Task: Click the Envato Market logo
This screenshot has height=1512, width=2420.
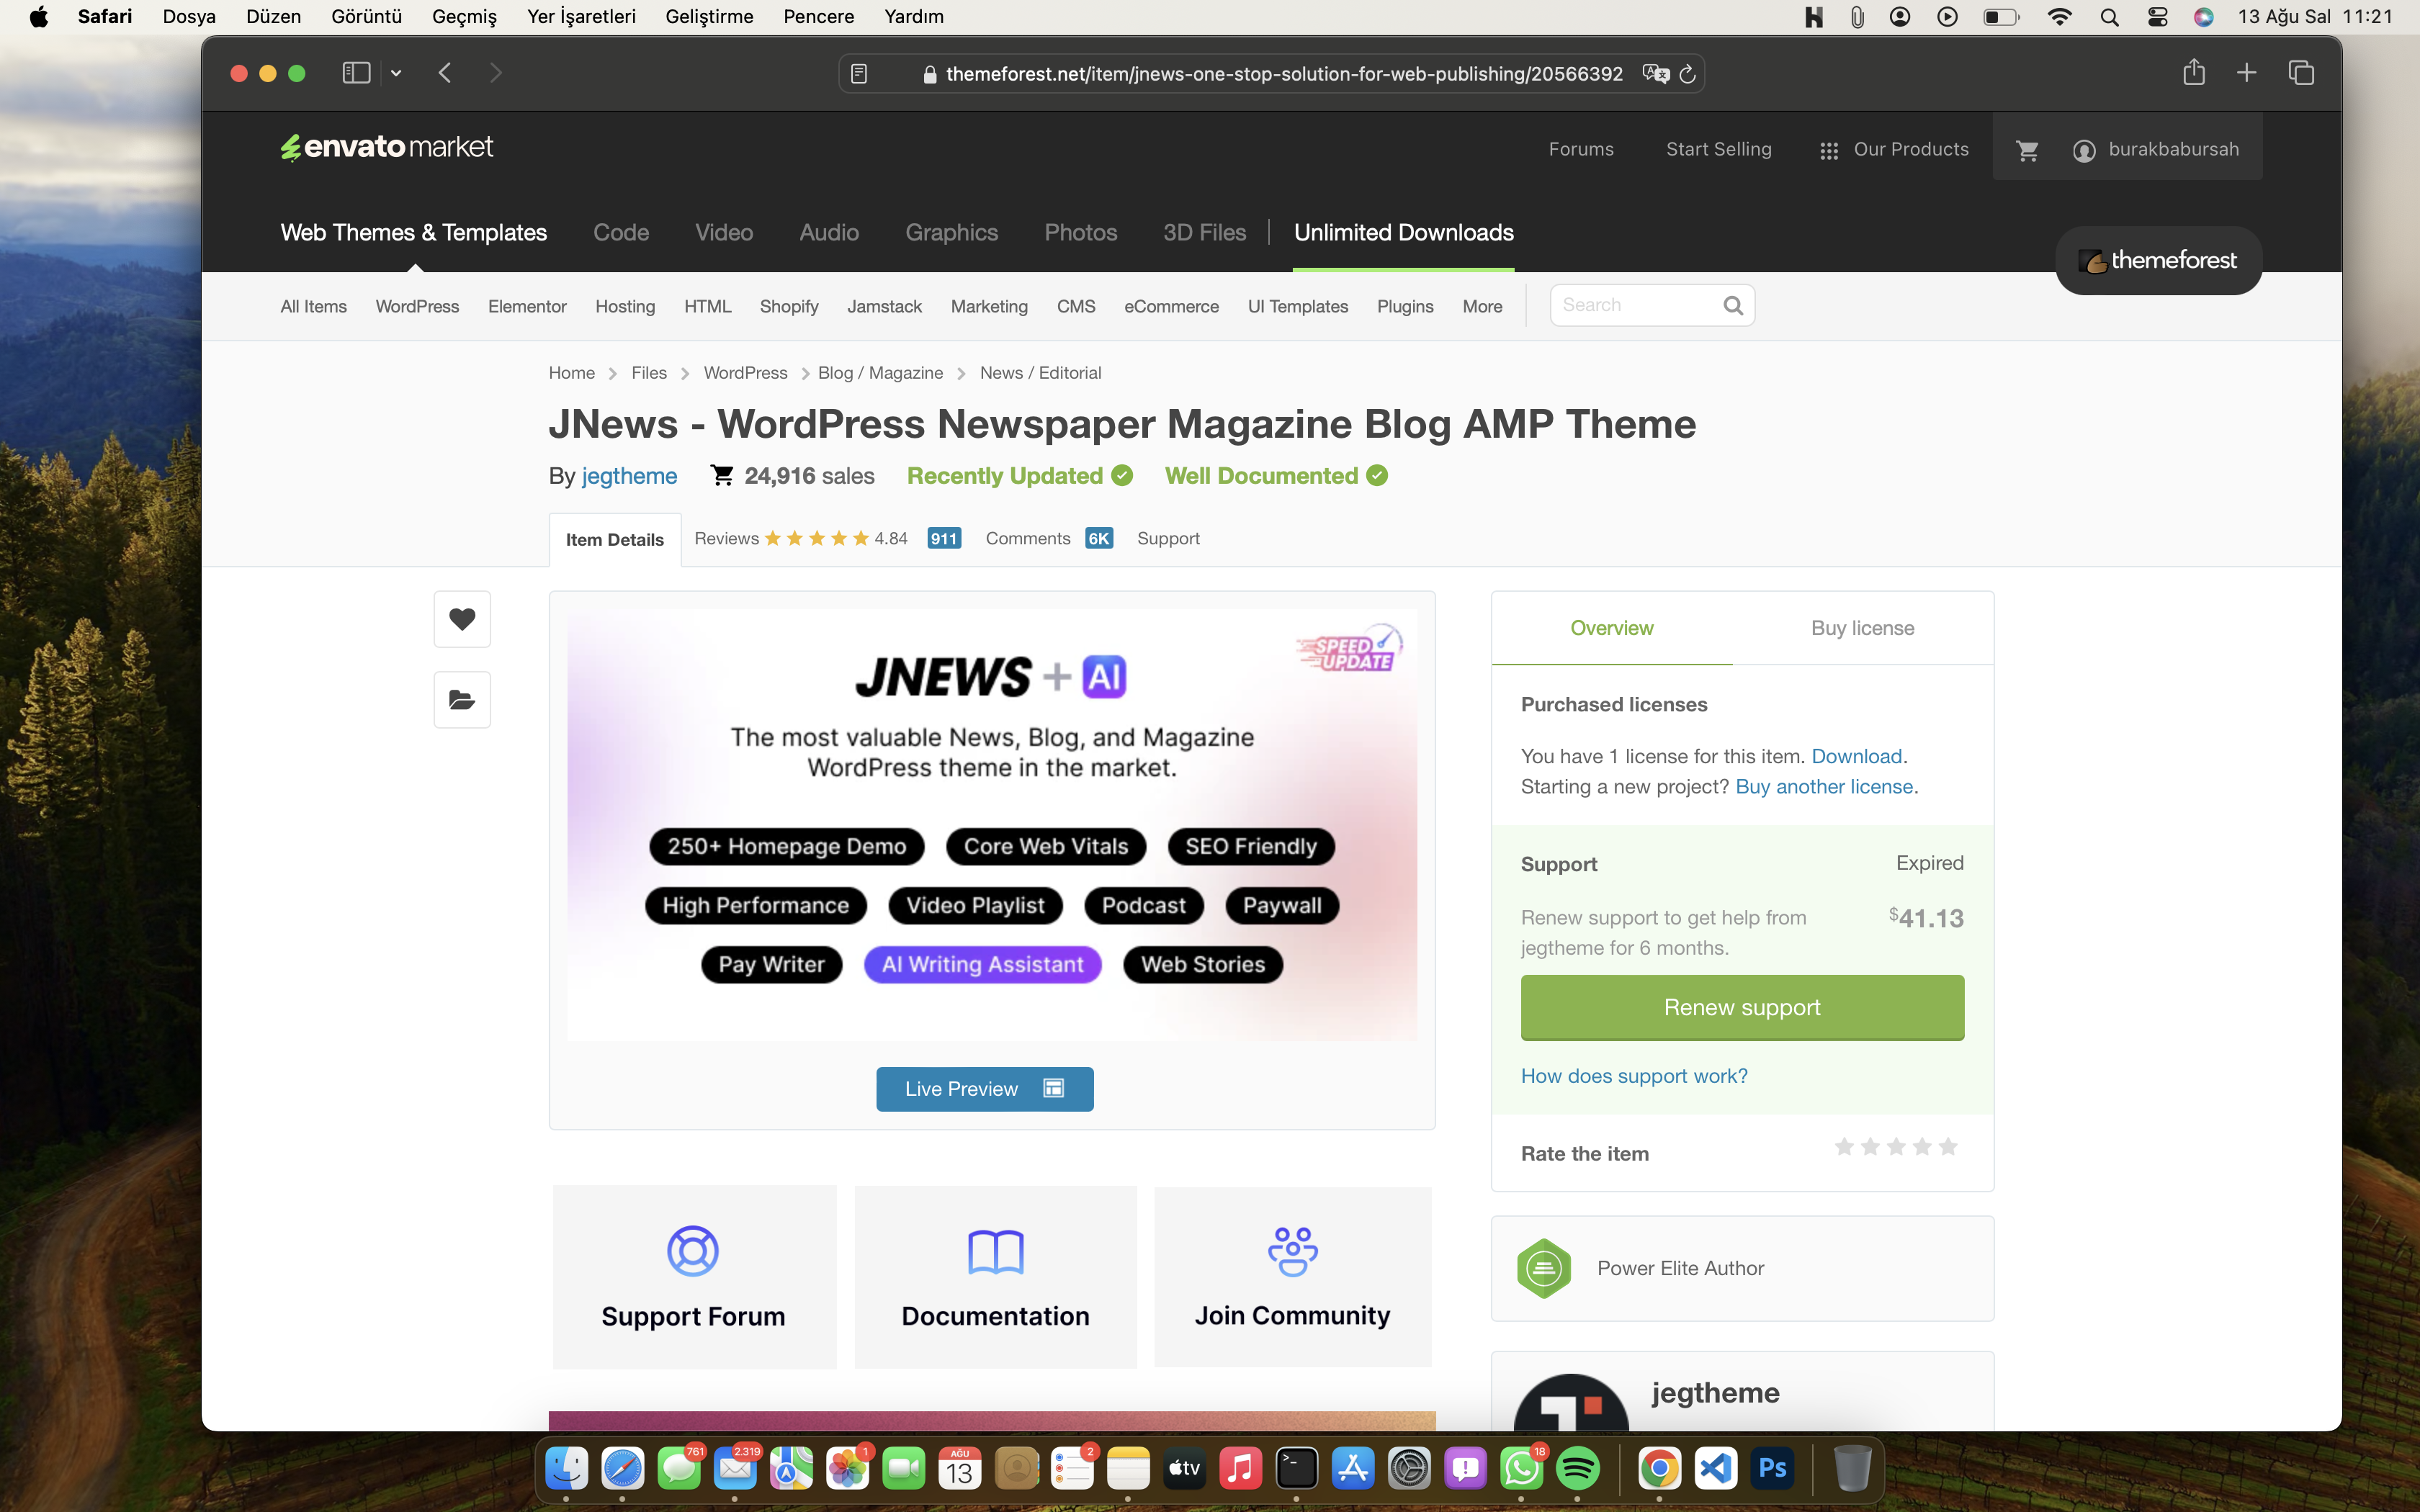Action: 386,147
